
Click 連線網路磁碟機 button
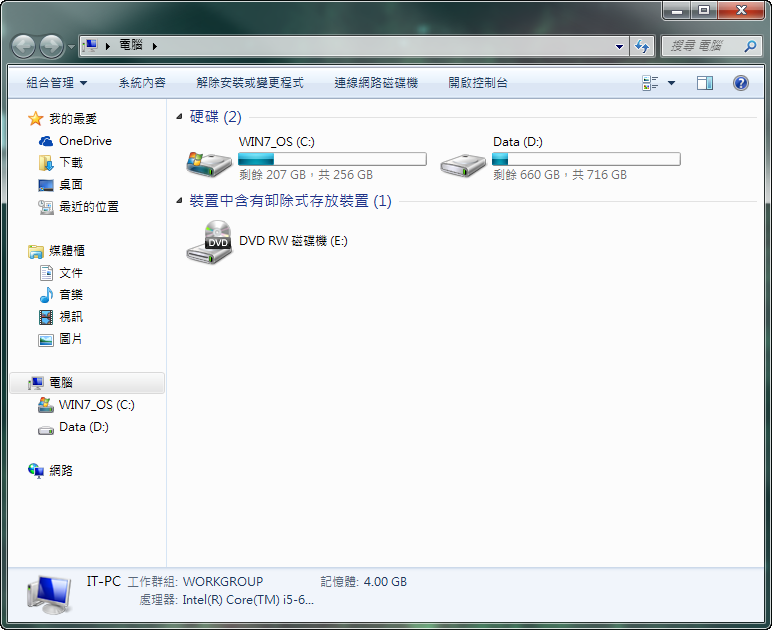pos(376,83)
